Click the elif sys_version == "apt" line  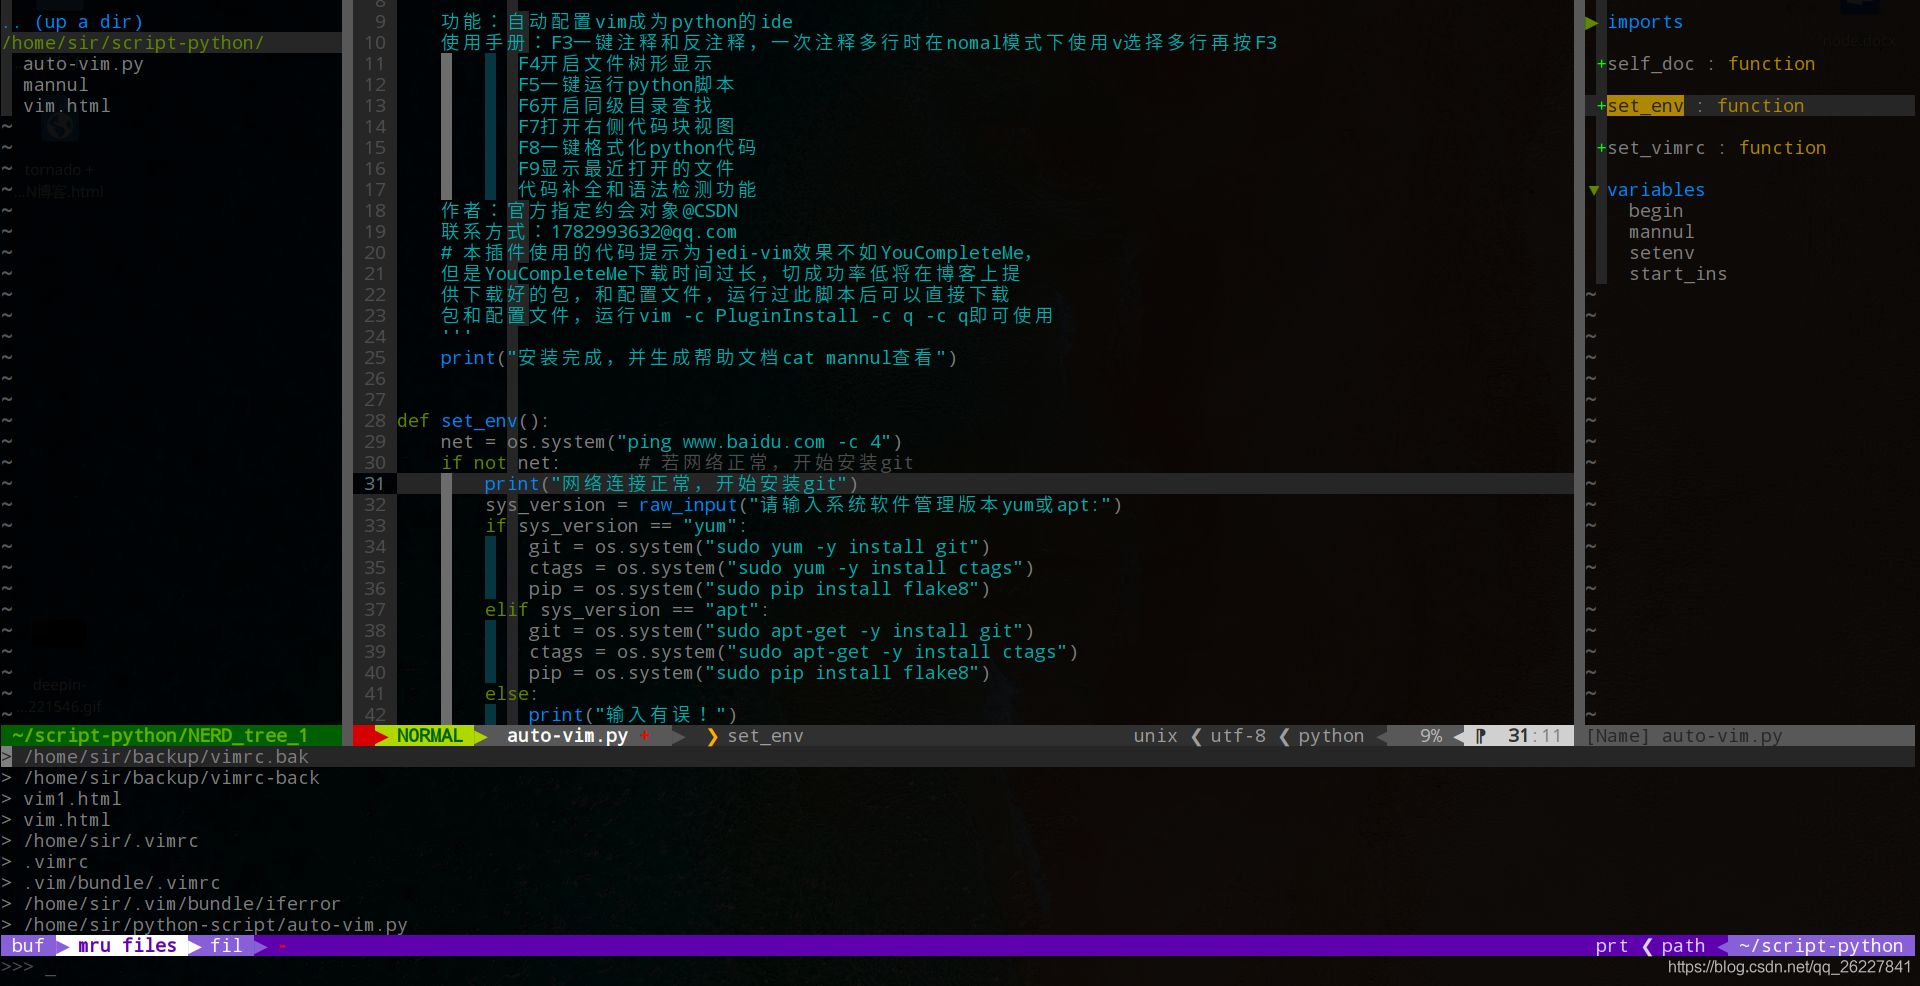click(627, 610)
